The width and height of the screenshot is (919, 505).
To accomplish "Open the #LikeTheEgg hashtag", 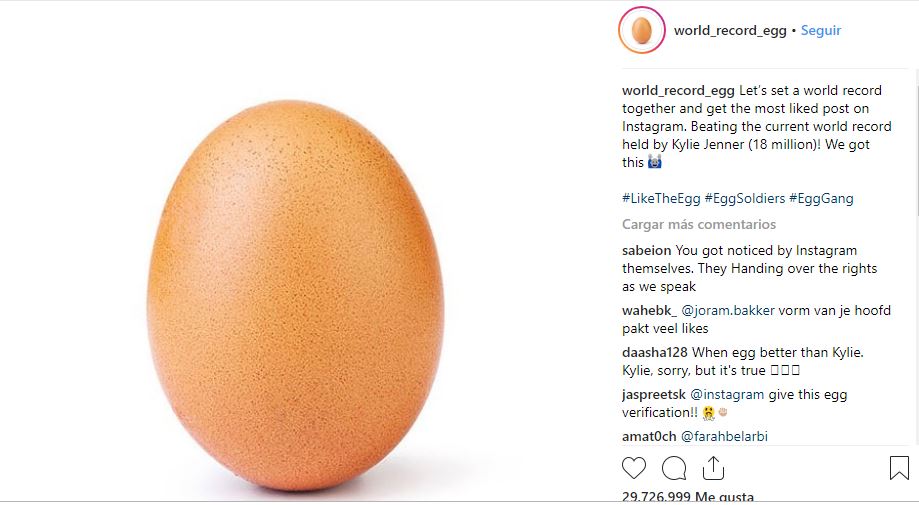I will [x=660, y=198].
